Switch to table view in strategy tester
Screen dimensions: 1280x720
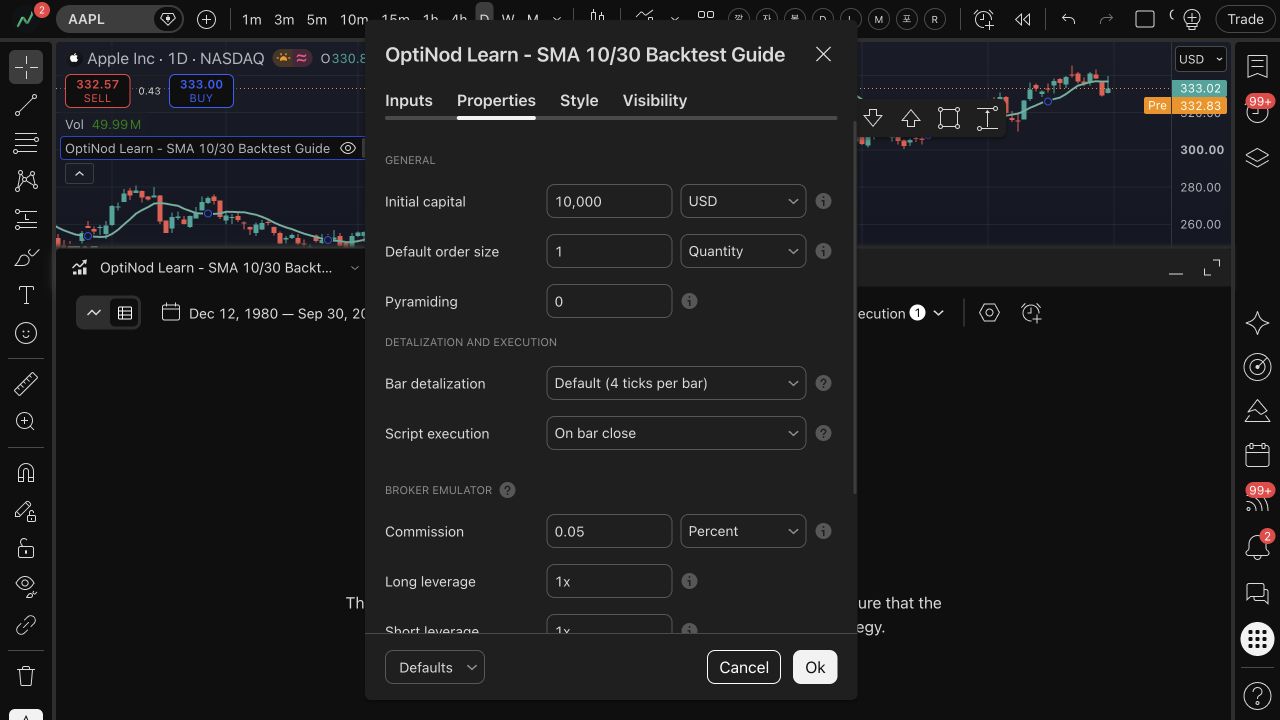pyautogui.click(x=125, y=313)
